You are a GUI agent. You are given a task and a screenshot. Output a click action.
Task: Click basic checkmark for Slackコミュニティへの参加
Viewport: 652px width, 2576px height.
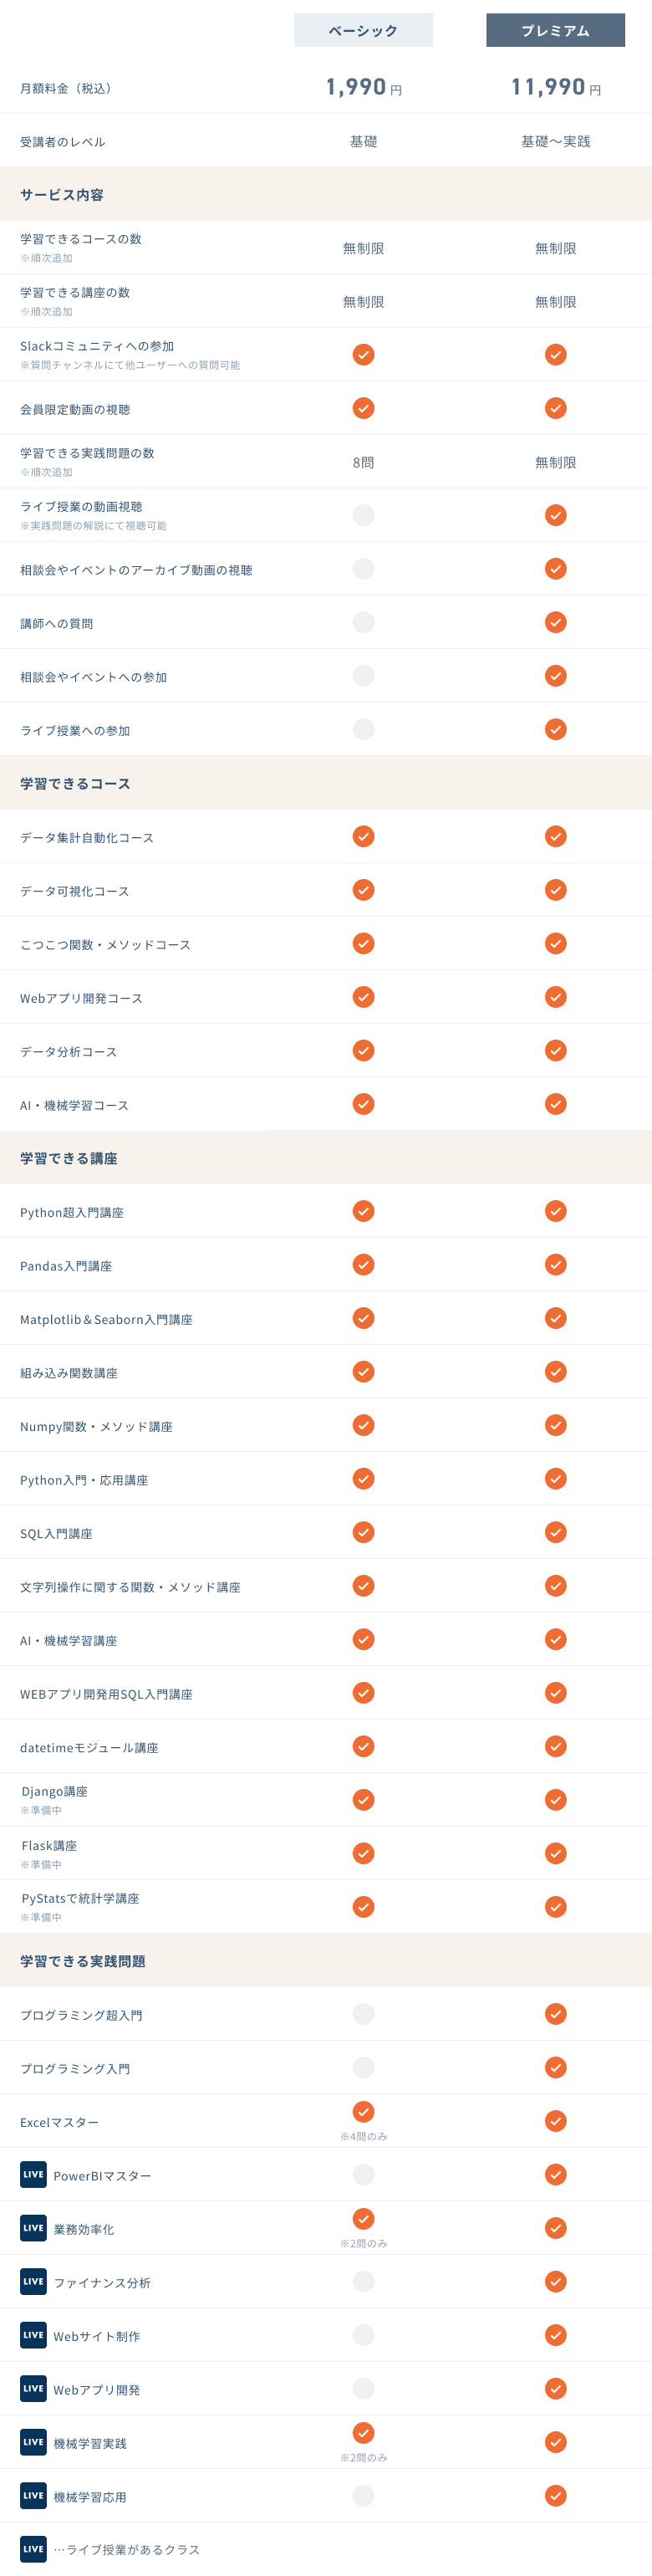(364, 355)
